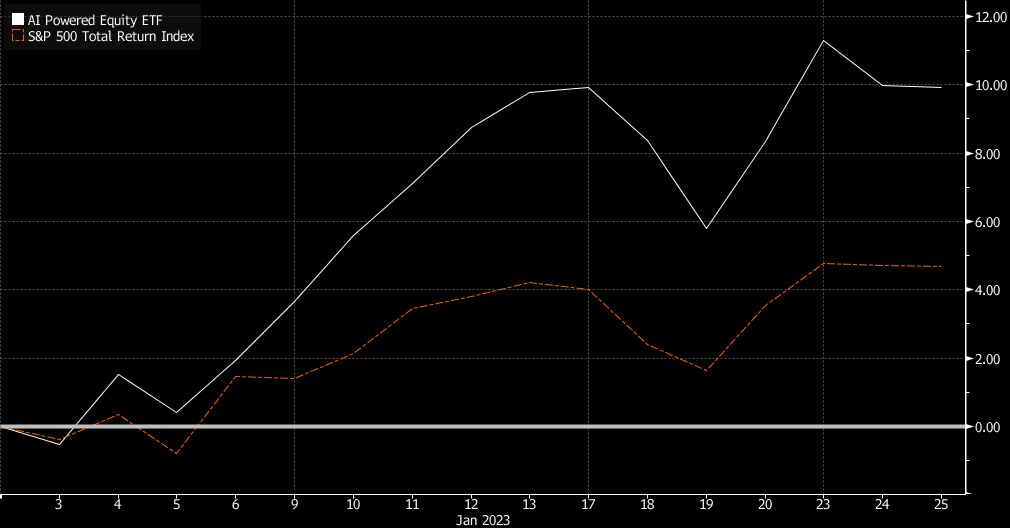Click the white AI Powered Equity ETF legend swatch
Viewport: 1010px width, 528px height.
click(17, 18)
